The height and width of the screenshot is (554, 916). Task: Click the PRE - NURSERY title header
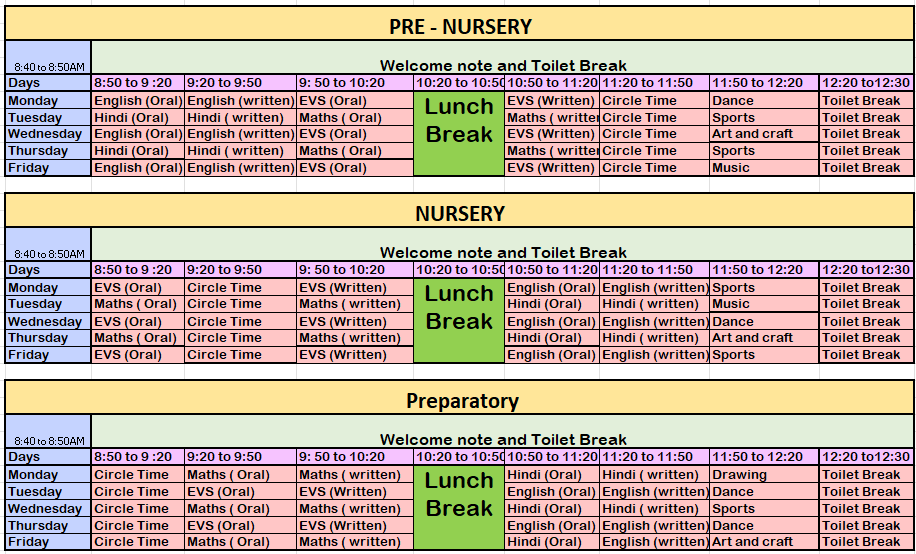(459, 26)
